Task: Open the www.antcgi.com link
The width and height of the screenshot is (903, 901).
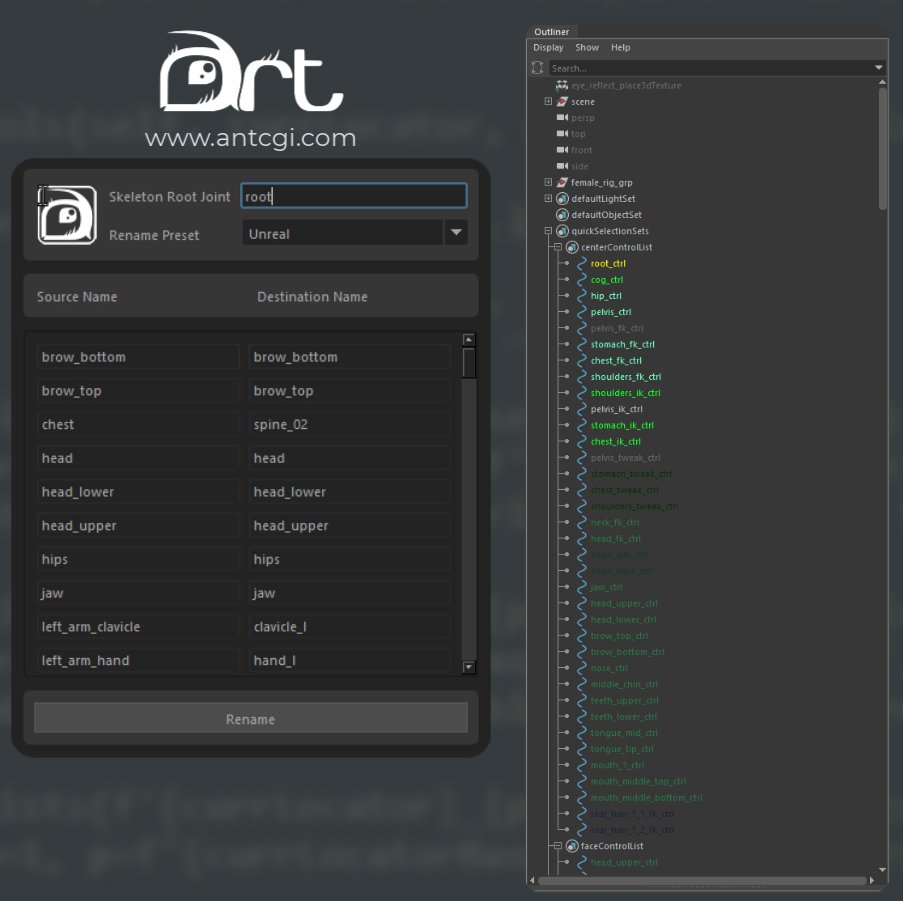Action: [251, 138]
